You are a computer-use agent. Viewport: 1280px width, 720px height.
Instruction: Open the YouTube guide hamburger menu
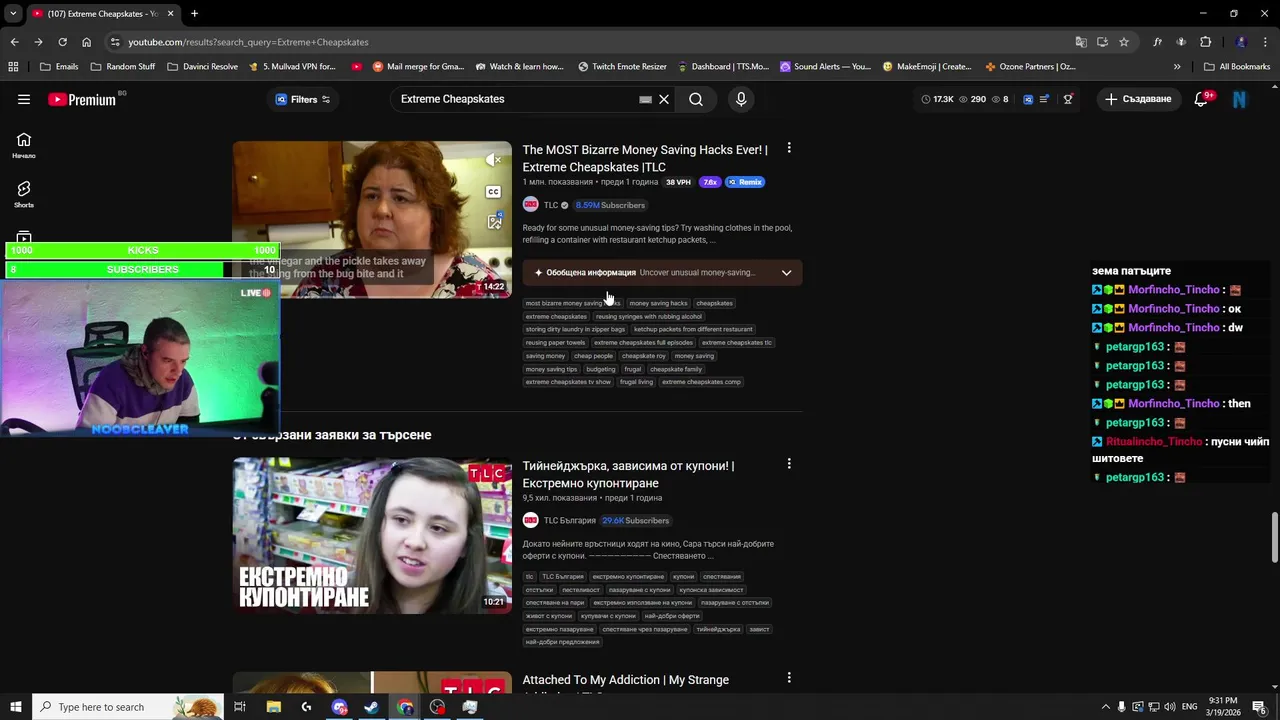(x=24, y=99)
